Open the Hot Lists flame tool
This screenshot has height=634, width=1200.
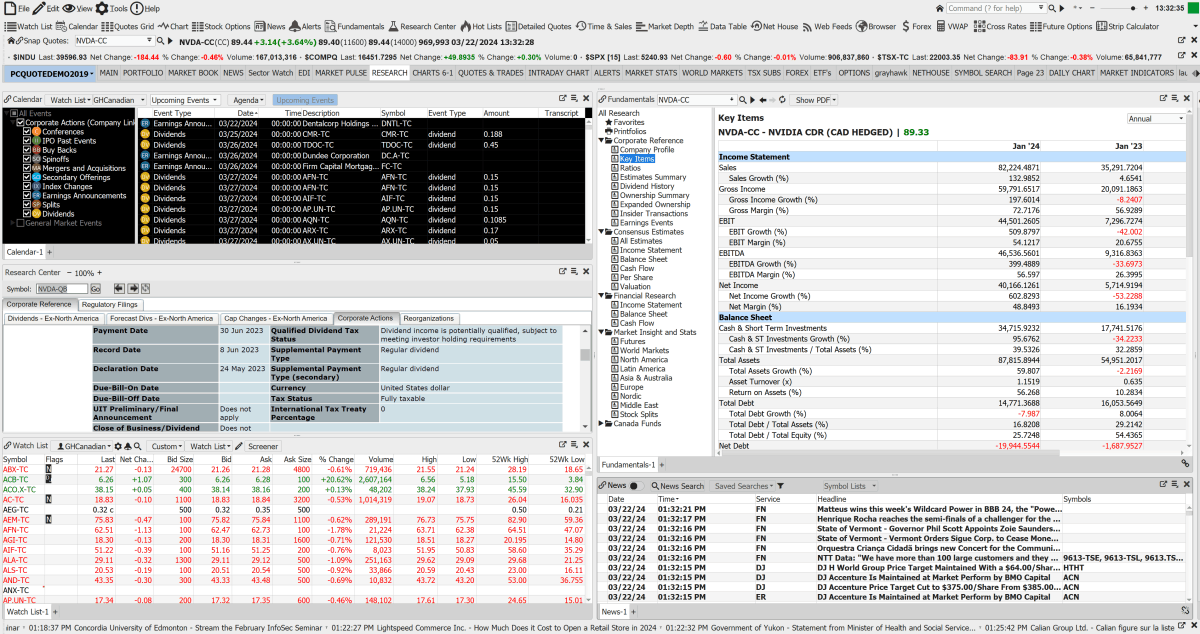point(482,26)
